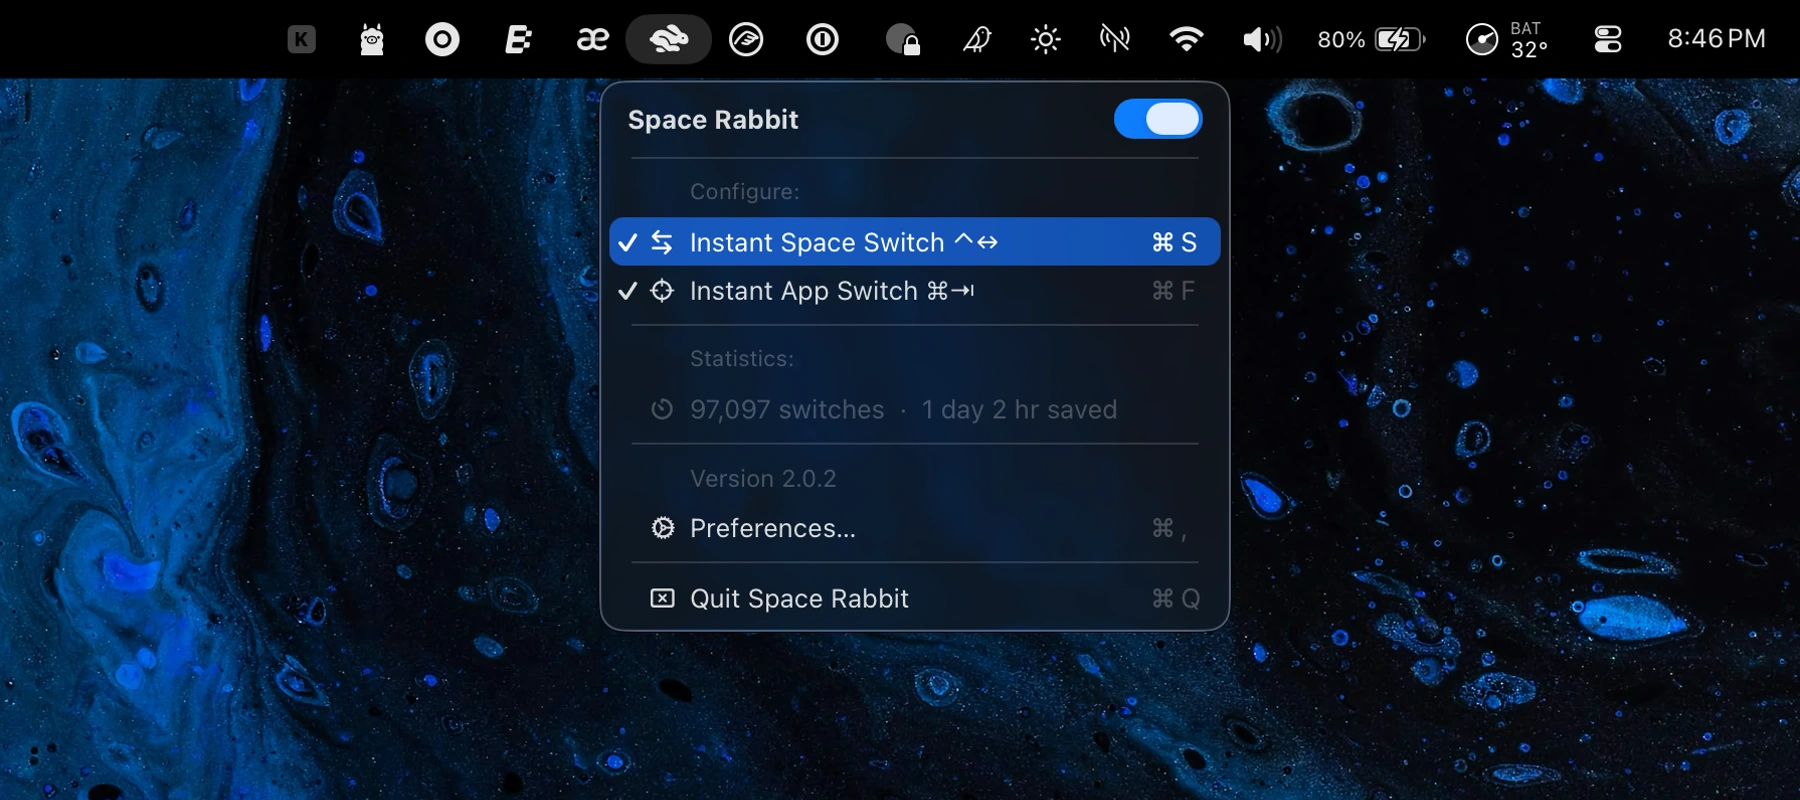Open the volume speaker menu

pos(1262,40)
